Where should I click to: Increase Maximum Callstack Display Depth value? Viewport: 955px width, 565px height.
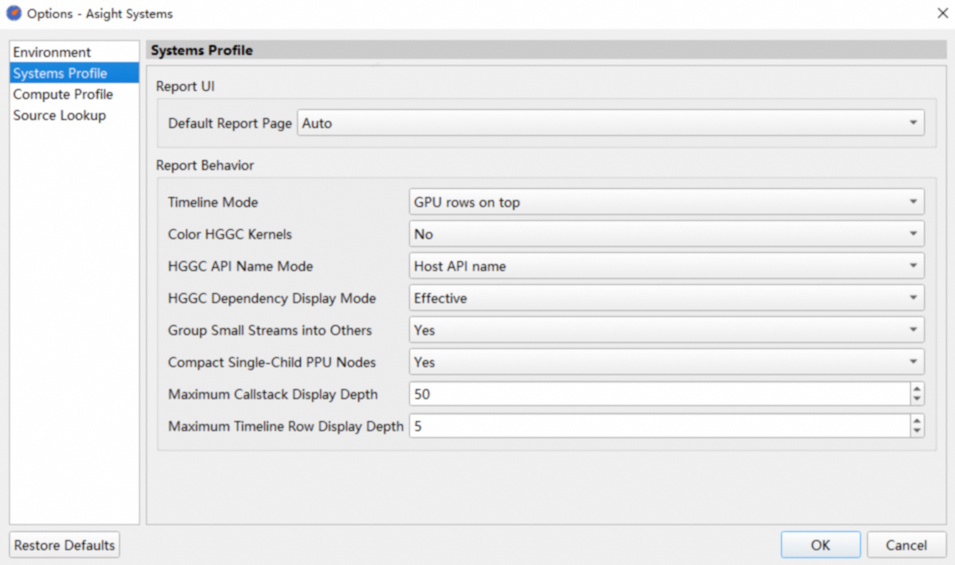[917, 388]
